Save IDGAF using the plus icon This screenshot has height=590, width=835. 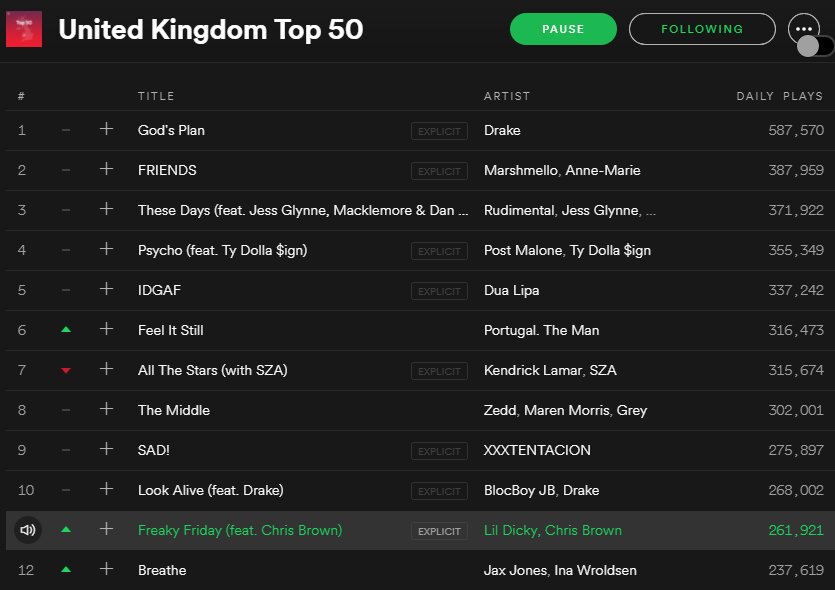[107, 290]
